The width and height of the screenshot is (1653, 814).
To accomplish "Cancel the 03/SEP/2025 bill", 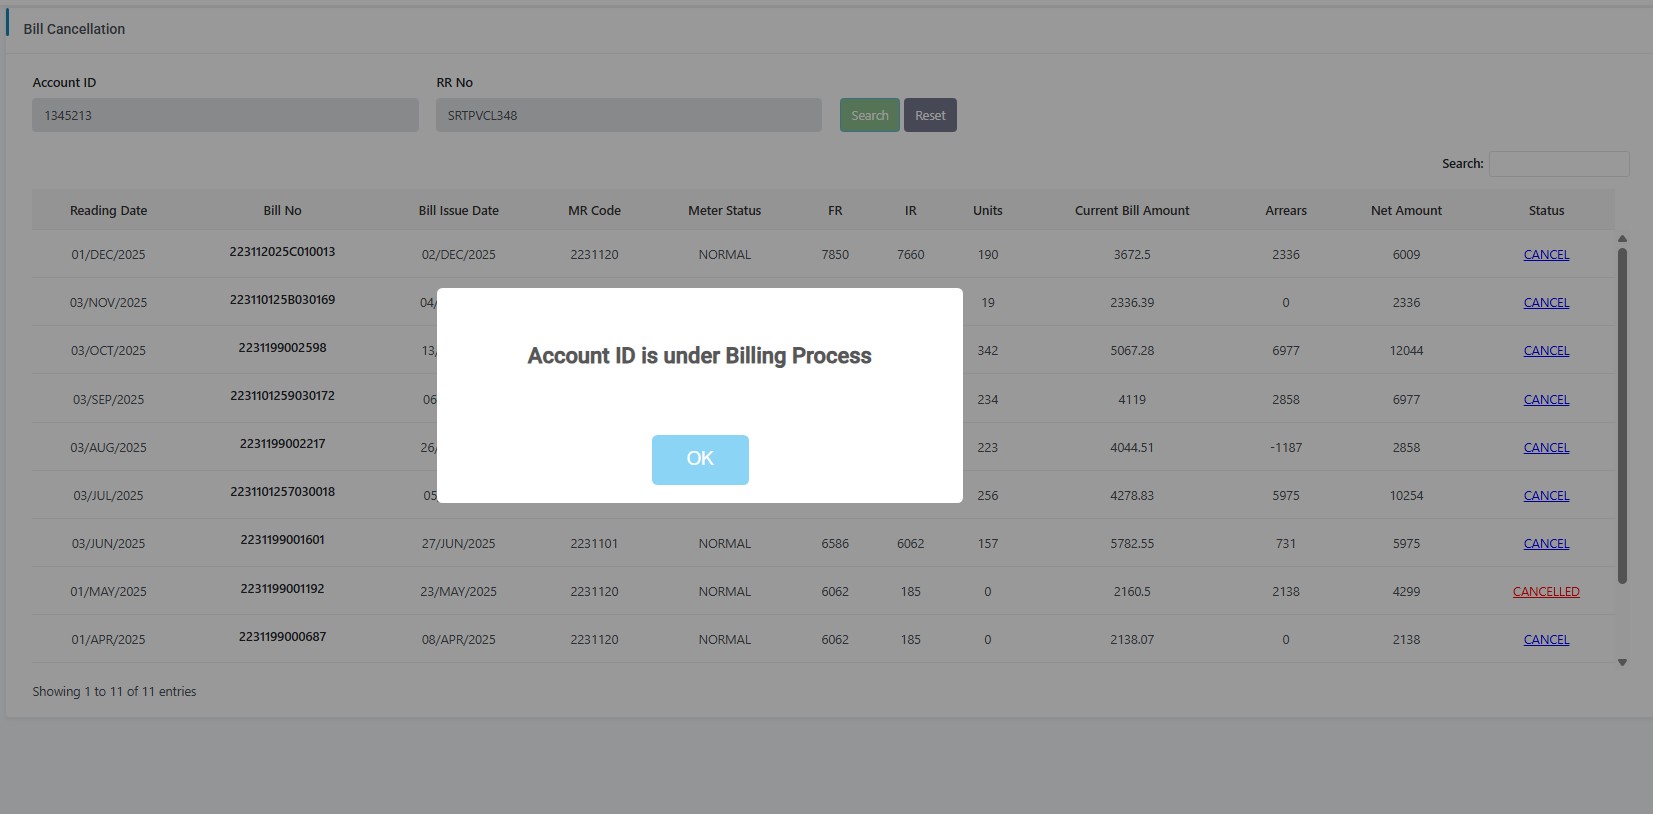I will pos(1545,400).
